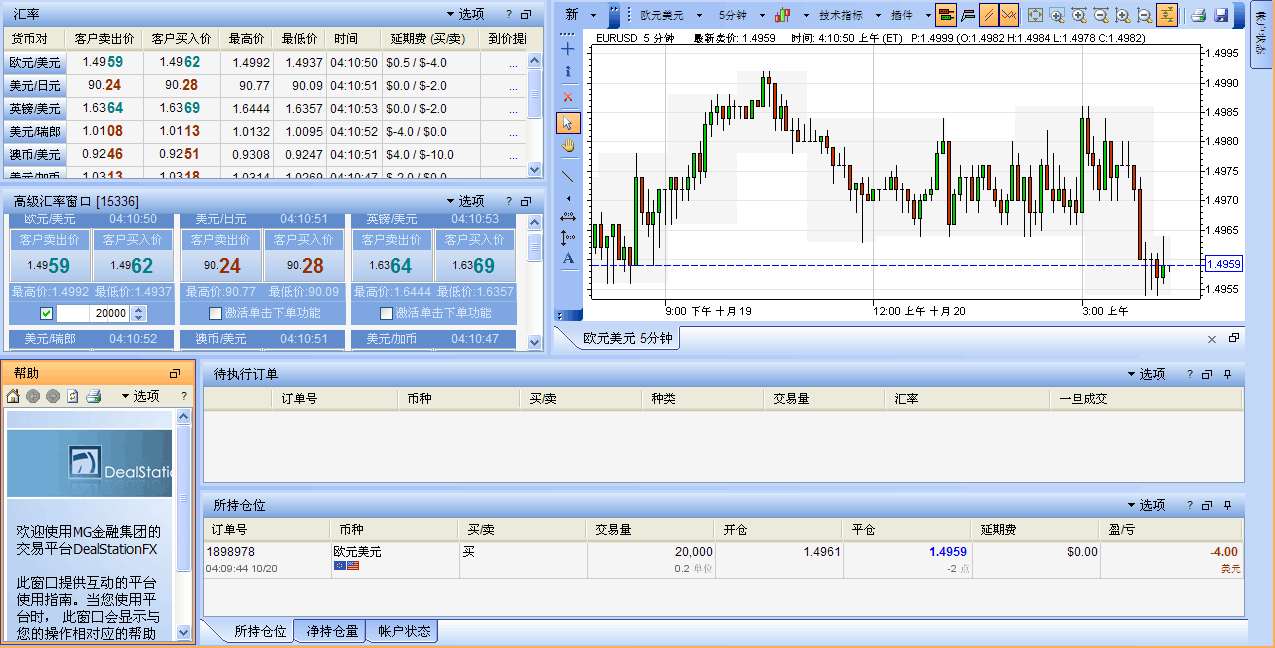
Task: Click the 订单号 column header in 待执行订单
Action: click(x=334, y=399)
